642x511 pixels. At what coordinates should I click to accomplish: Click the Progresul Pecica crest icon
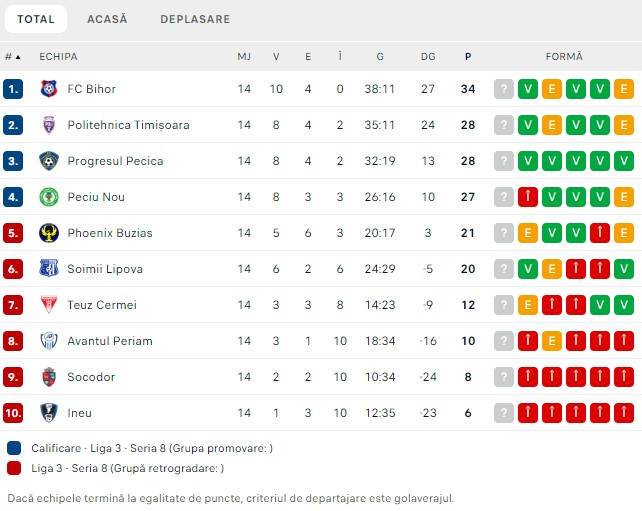(x=49, y=161)
